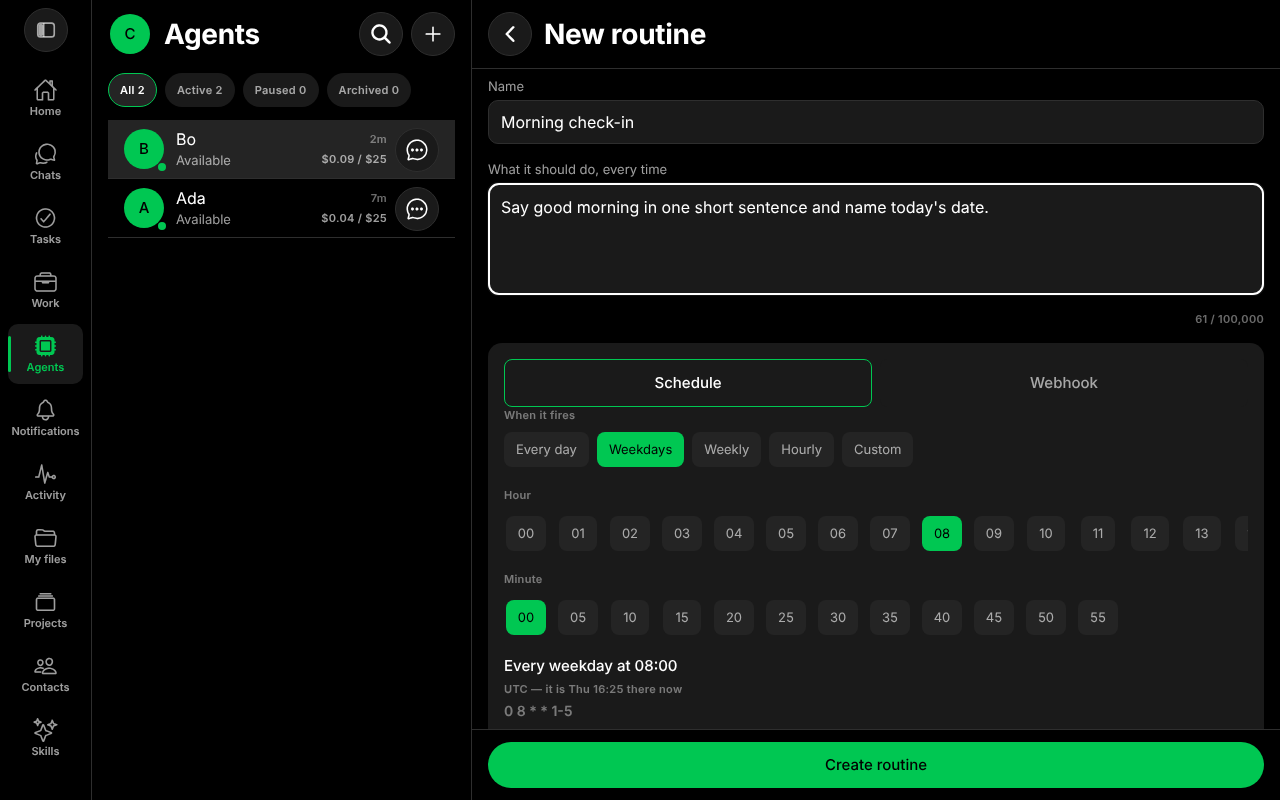Select the Weekdays frequency option
Viewport: 1280px width, 800px height.
click(640, 450)
